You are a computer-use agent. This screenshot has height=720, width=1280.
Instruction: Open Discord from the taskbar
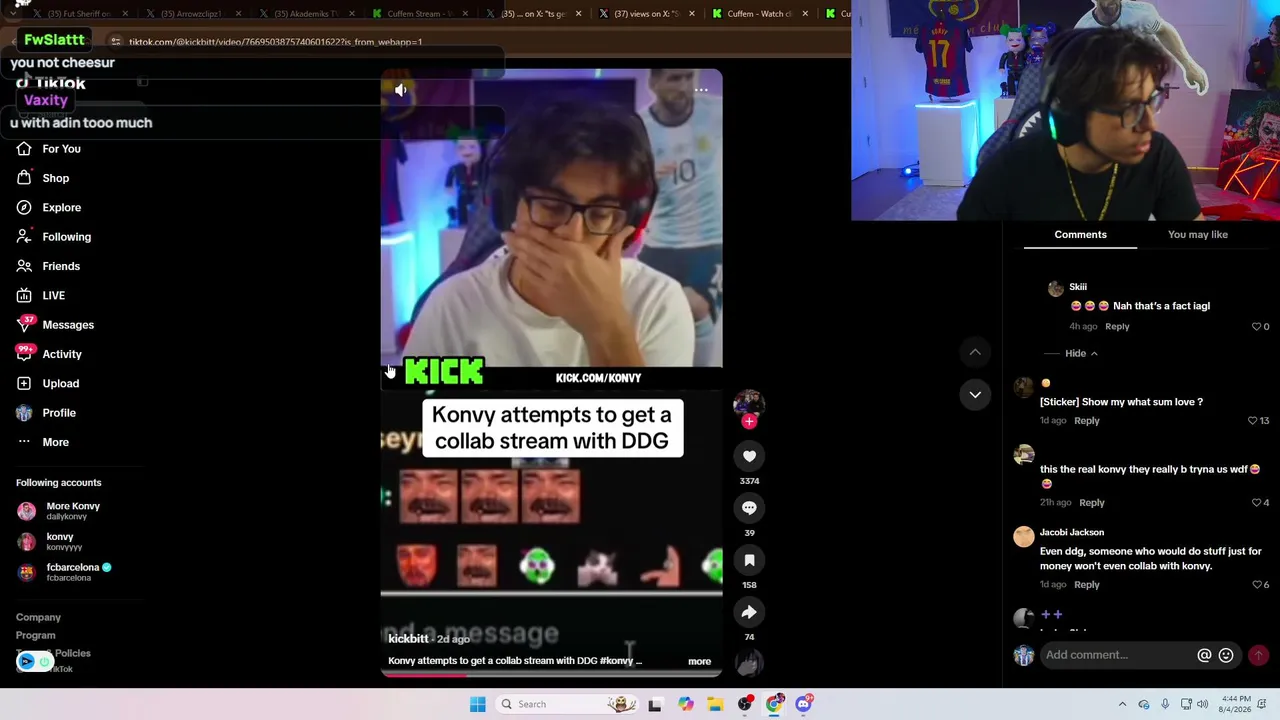point(804,704)
